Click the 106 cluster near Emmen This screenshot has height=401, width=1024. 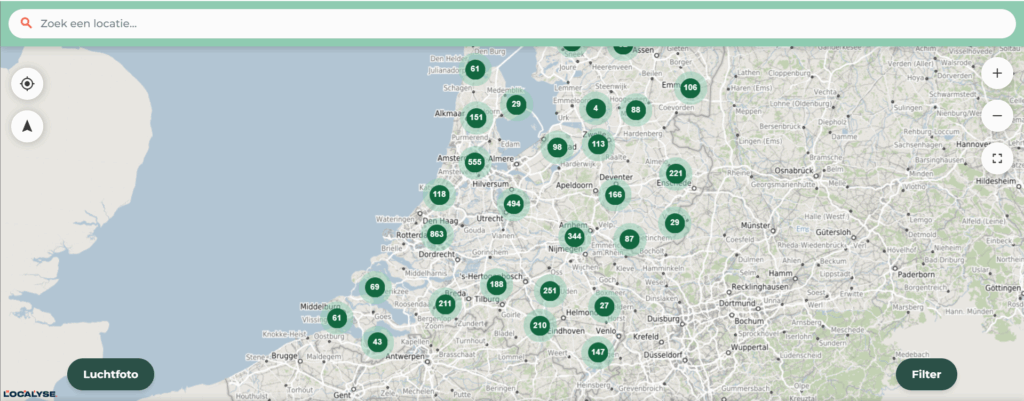point(690,88)
